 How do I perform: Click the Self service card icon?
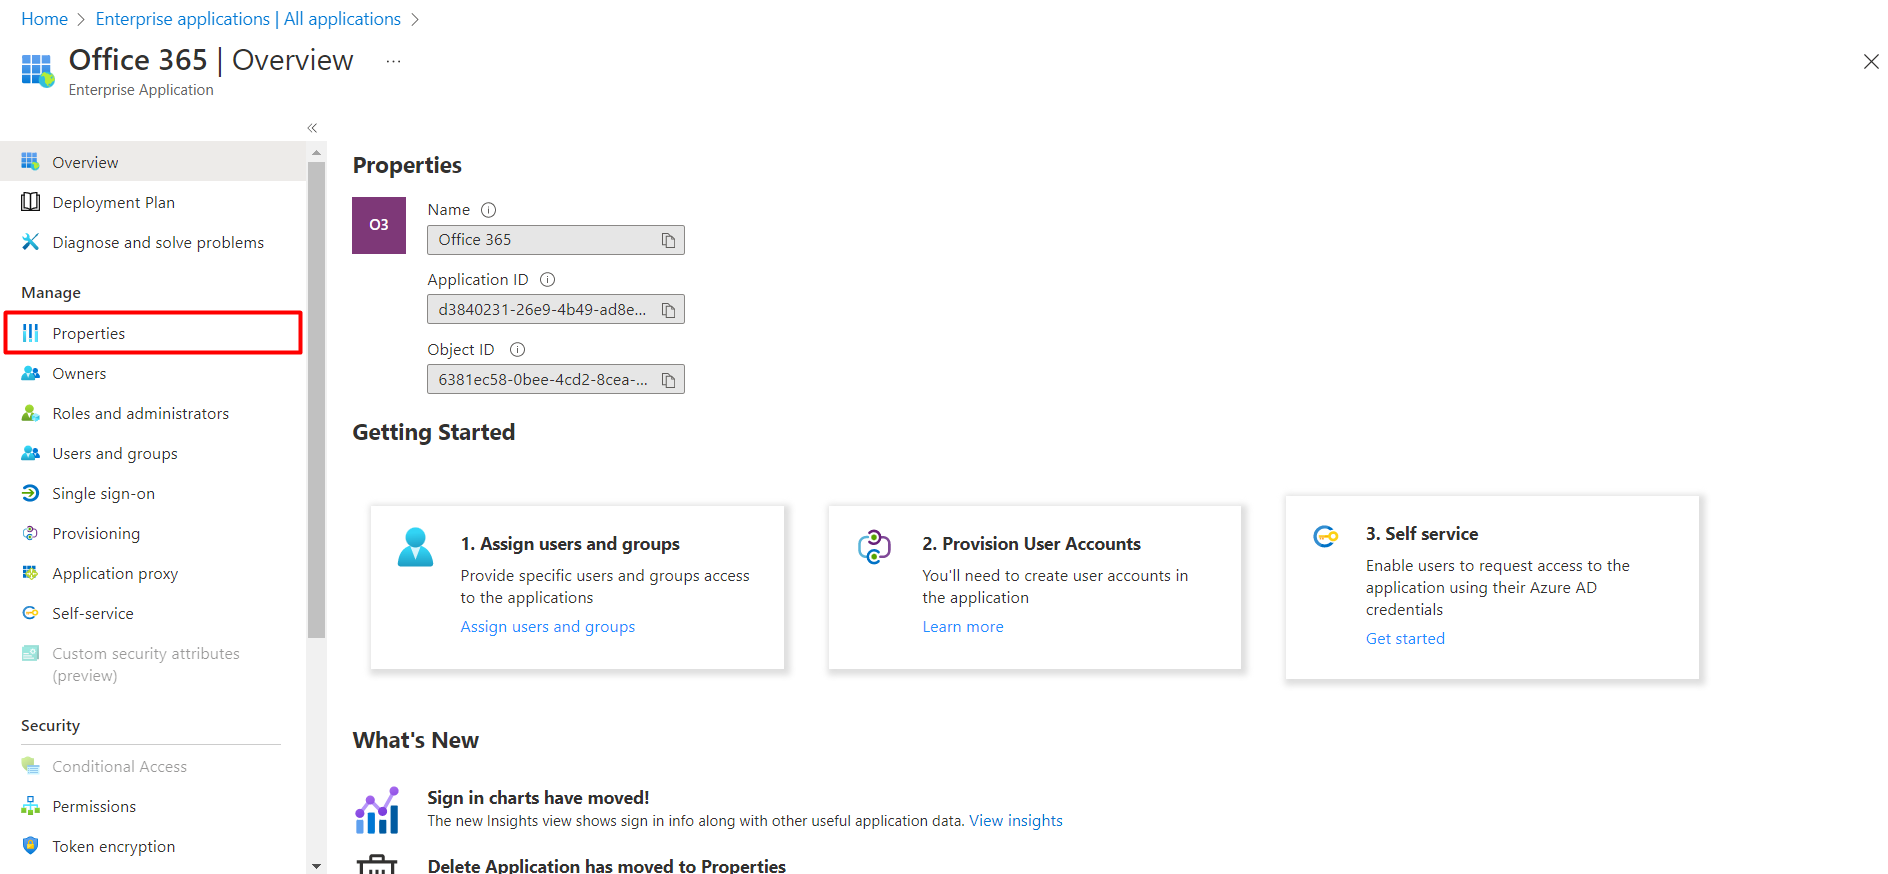click(x=1325, y=537)
